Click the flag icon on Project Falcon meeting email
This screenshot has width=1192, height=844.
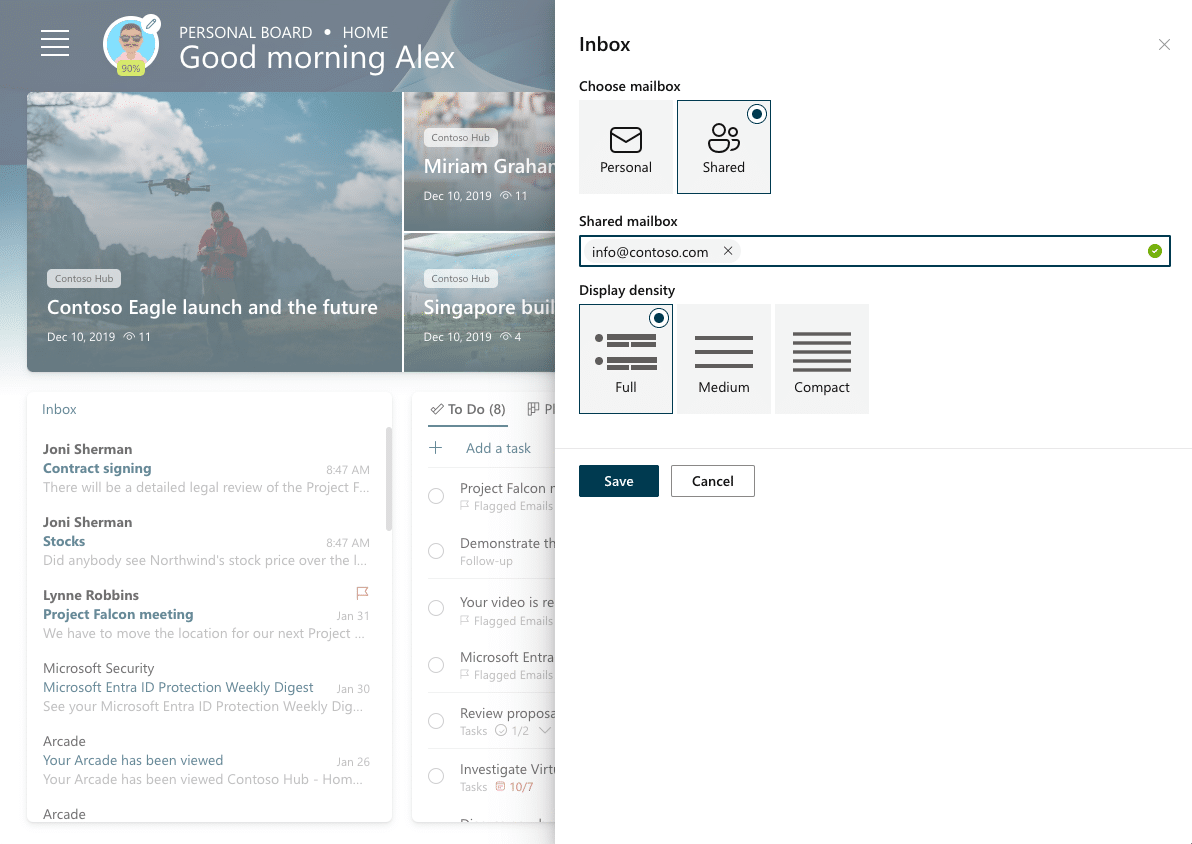pyautogui.click(x=362, y=593)
